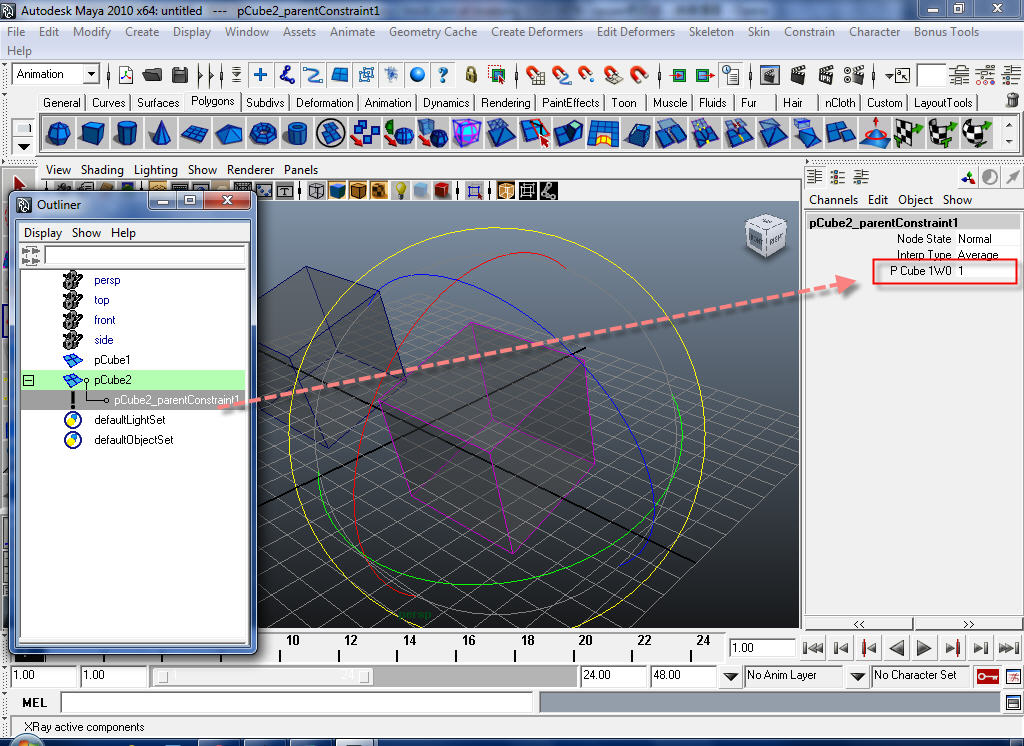Viewport: 1024px width, 746px height.
Task: Toggle snap to points magnet
Action: pyautogui.click(x=586, y=75)
